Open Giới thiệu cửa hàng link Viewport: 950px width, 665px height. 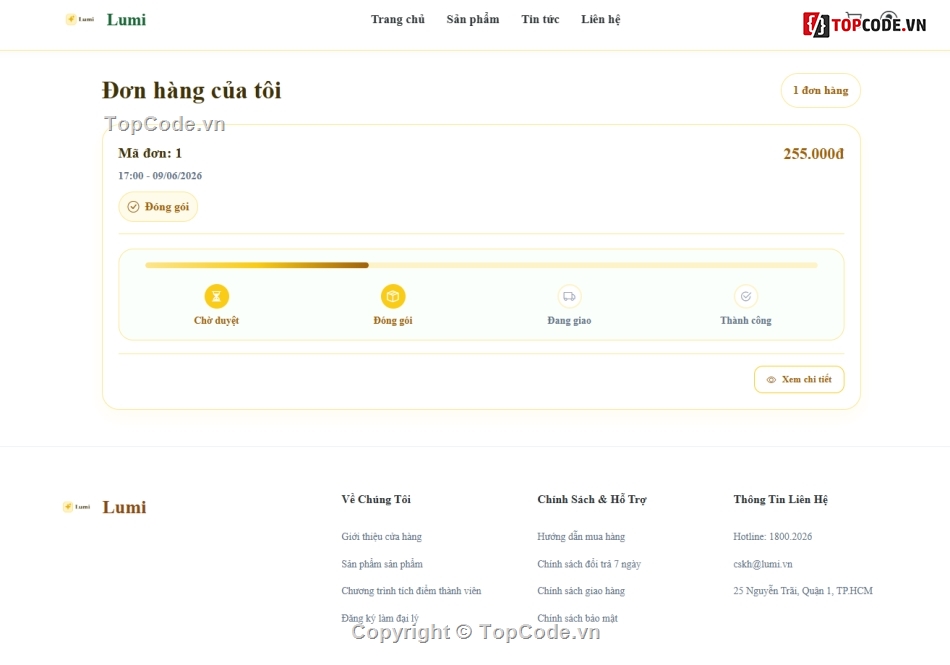(381, 537)
